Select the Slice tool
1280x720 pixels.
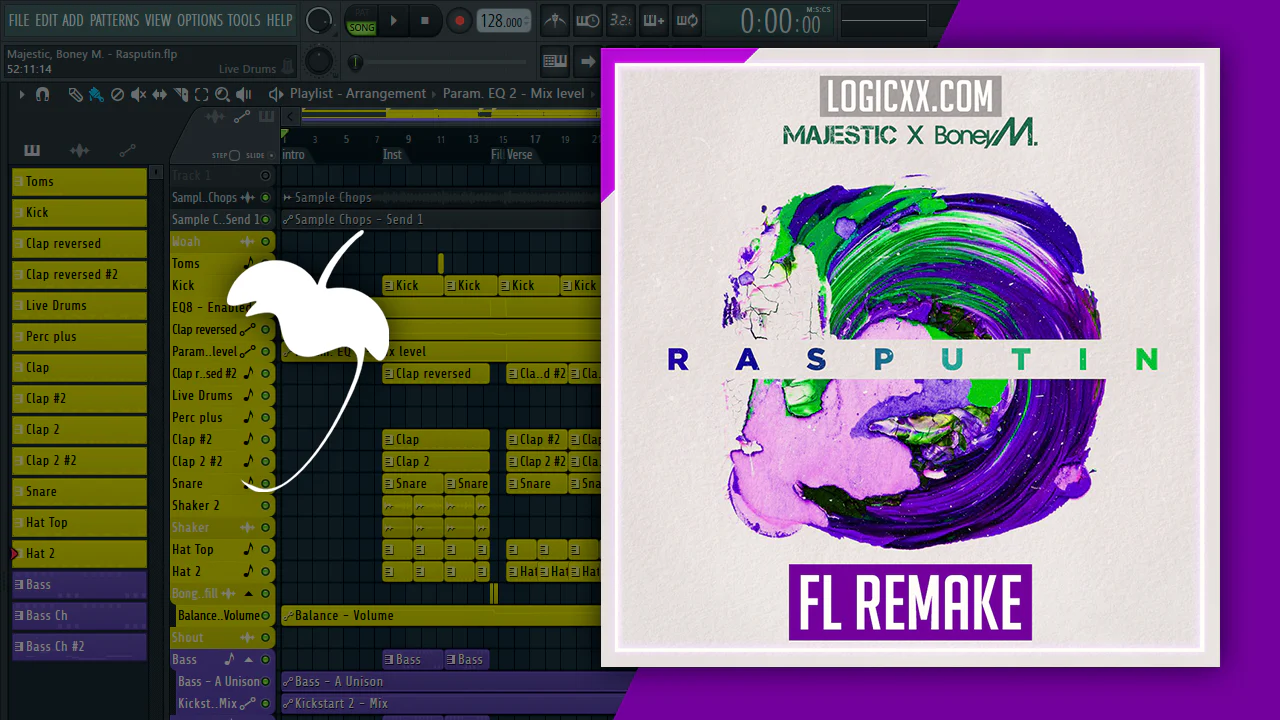click(181, 95)
